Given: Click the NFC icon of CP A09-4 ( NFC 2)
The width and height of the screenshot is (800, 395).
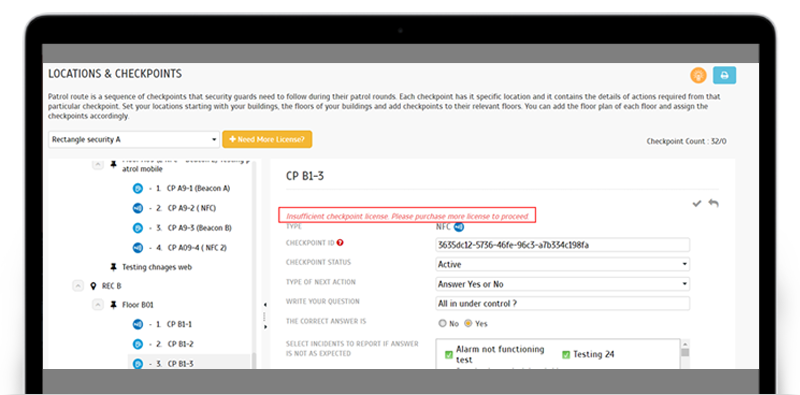Looking at the screenshot, I should click(137, 248).
